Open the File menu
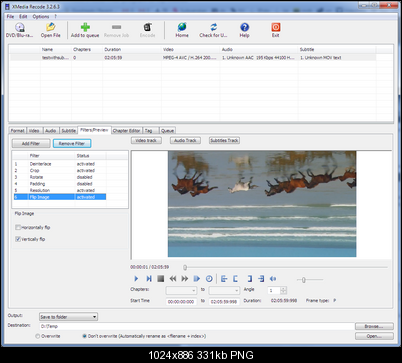Viewport: 402px width, 363px height. [x=10, y=16]
